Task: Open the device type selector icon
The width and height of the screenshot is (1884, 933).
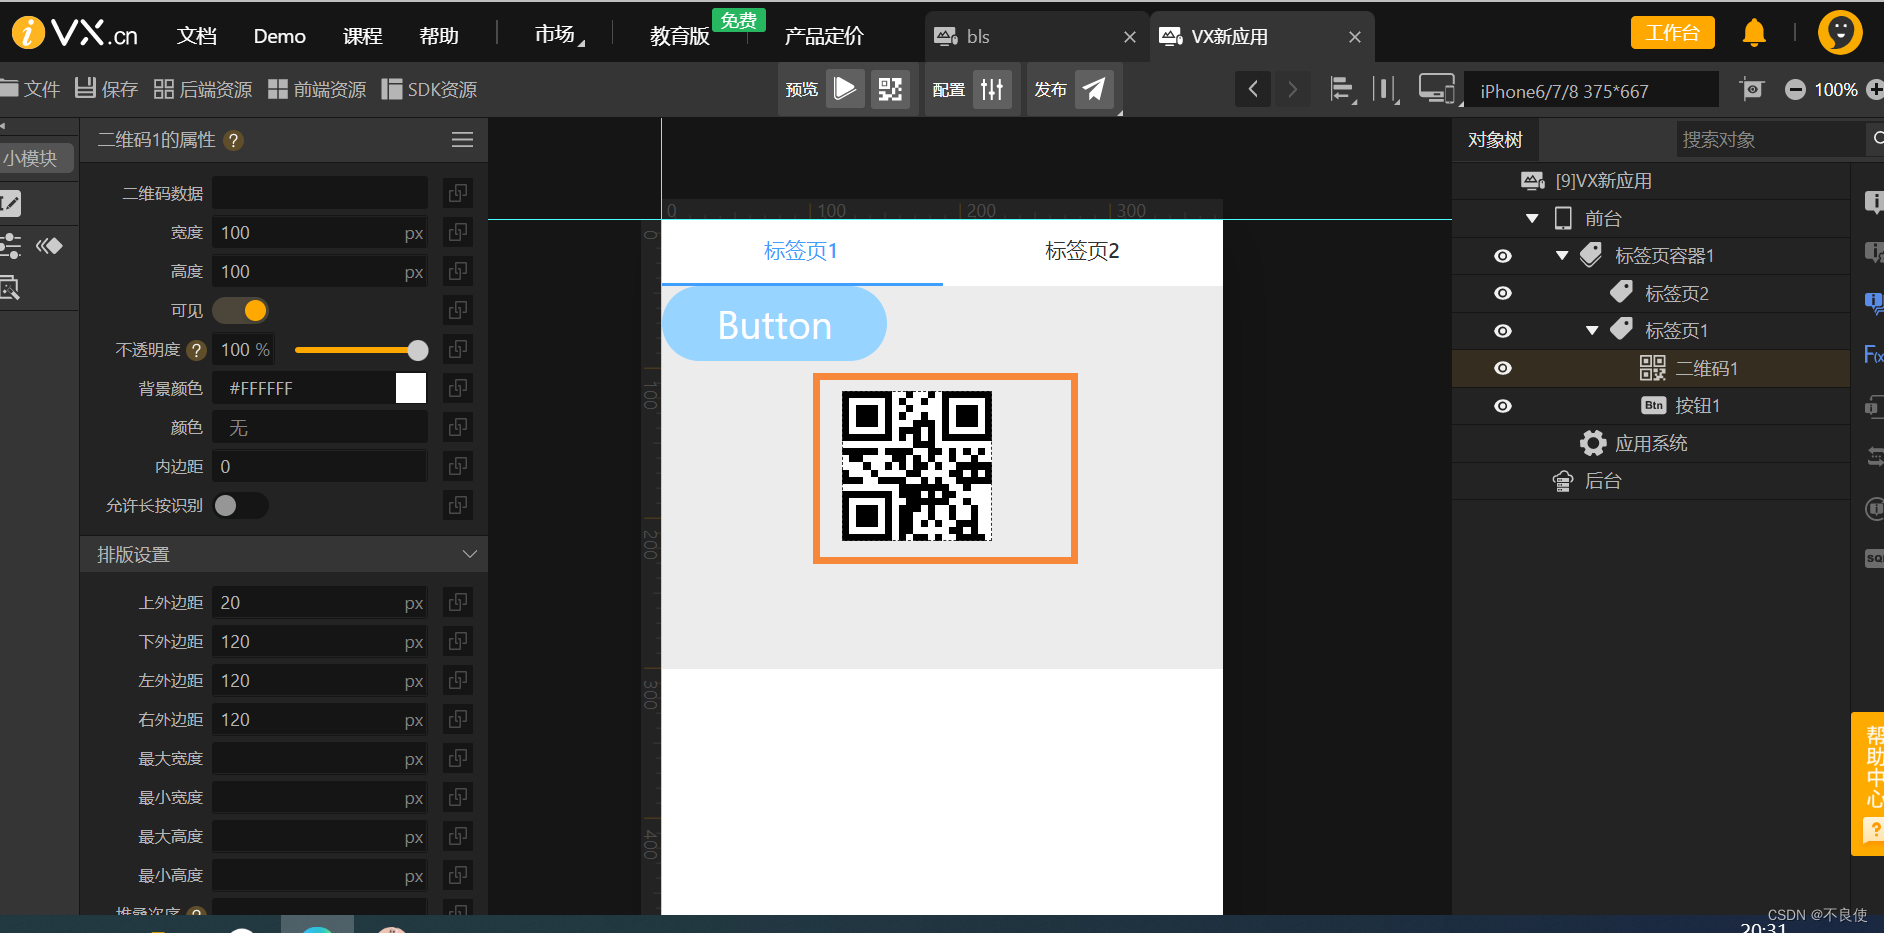Action: coord(1437,90)
